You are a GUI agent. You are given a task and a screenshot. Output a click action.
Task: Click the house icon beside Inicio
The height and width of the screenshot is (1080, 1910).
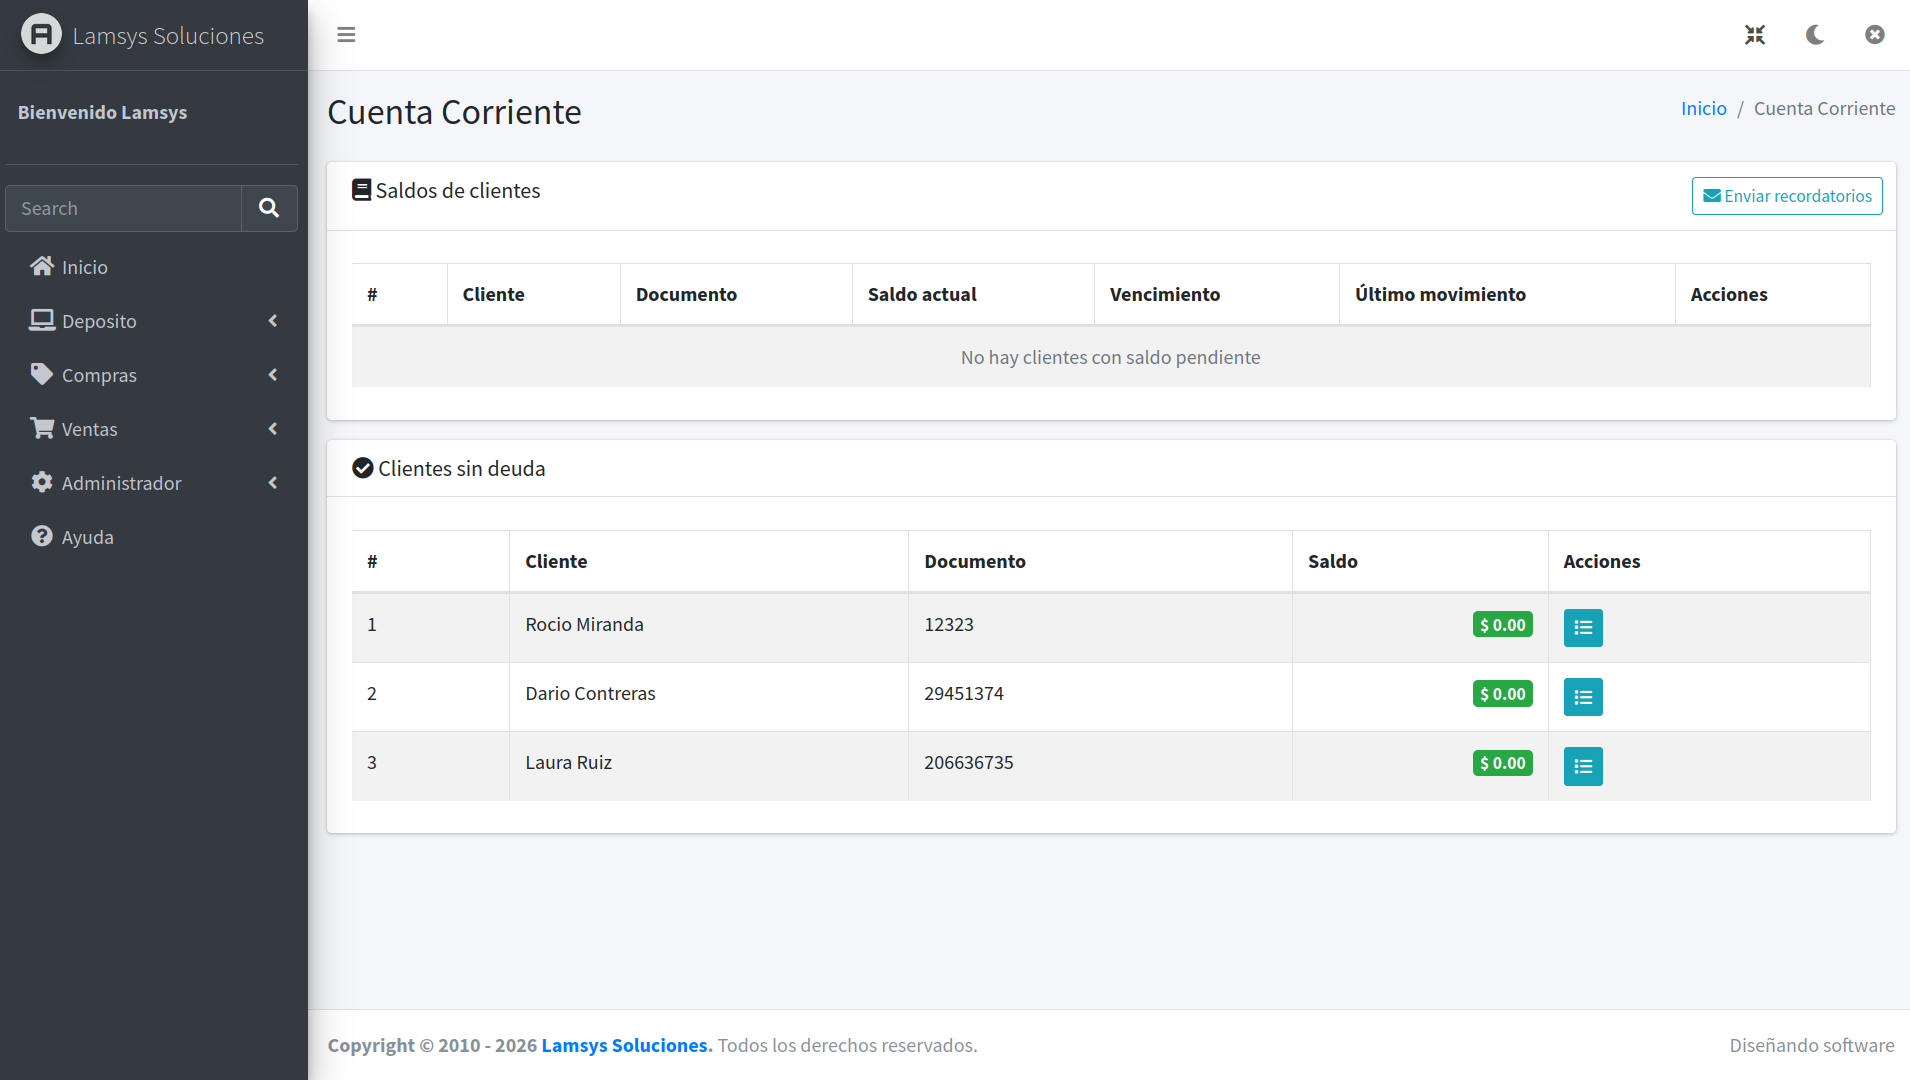pyautogui.click(x=42, y=266)
